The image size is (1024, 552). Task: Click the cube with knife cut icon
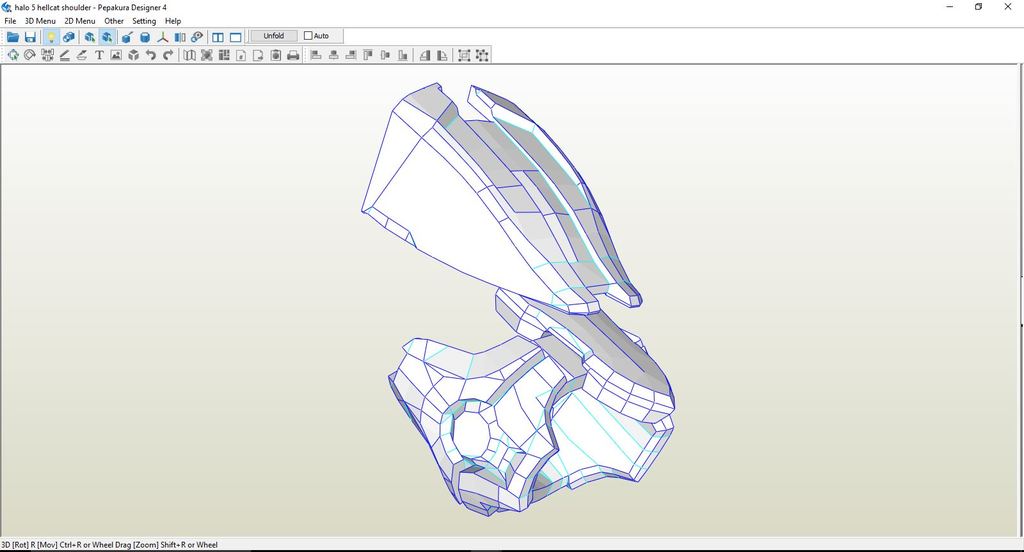127,37
